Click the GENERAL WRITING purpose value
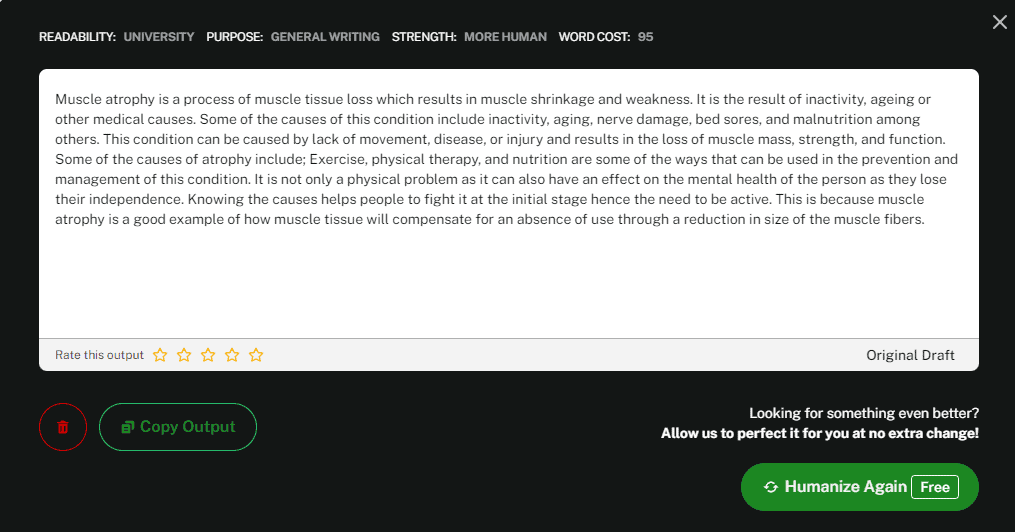Screen dimensions: 1015x532 click(325, 37)
